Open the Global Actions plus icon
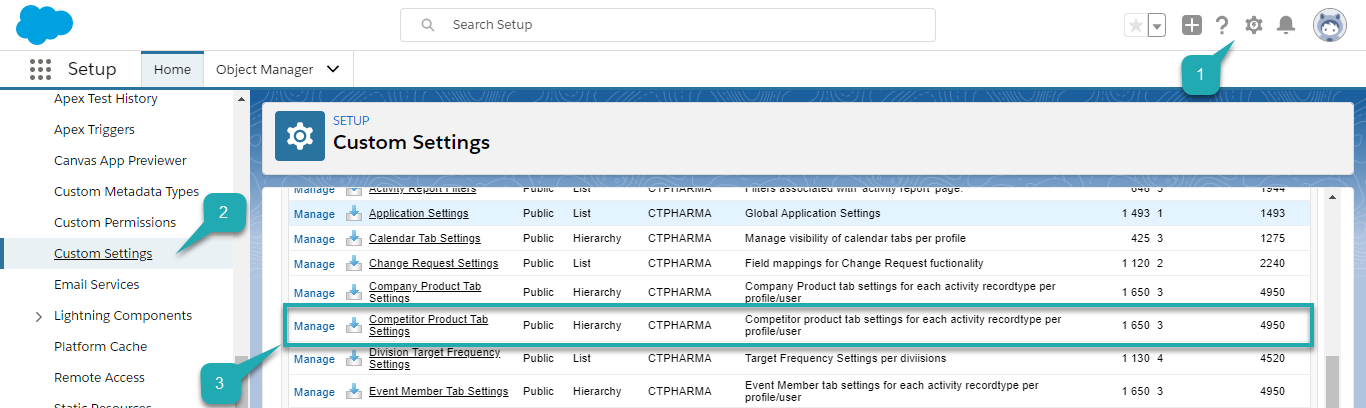Screen dimensions: 1366x408 point(1191,25)
